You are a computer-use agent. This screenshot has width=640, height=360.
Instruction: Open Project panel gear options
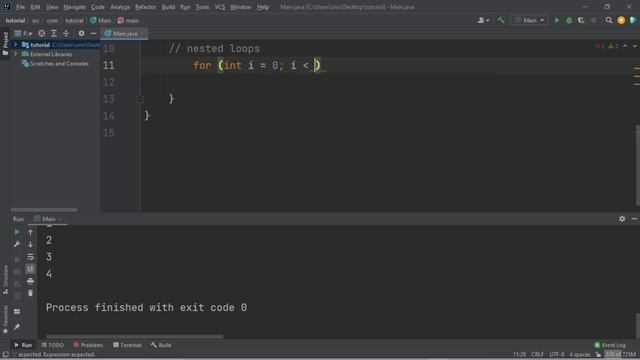tap(81, 33)
